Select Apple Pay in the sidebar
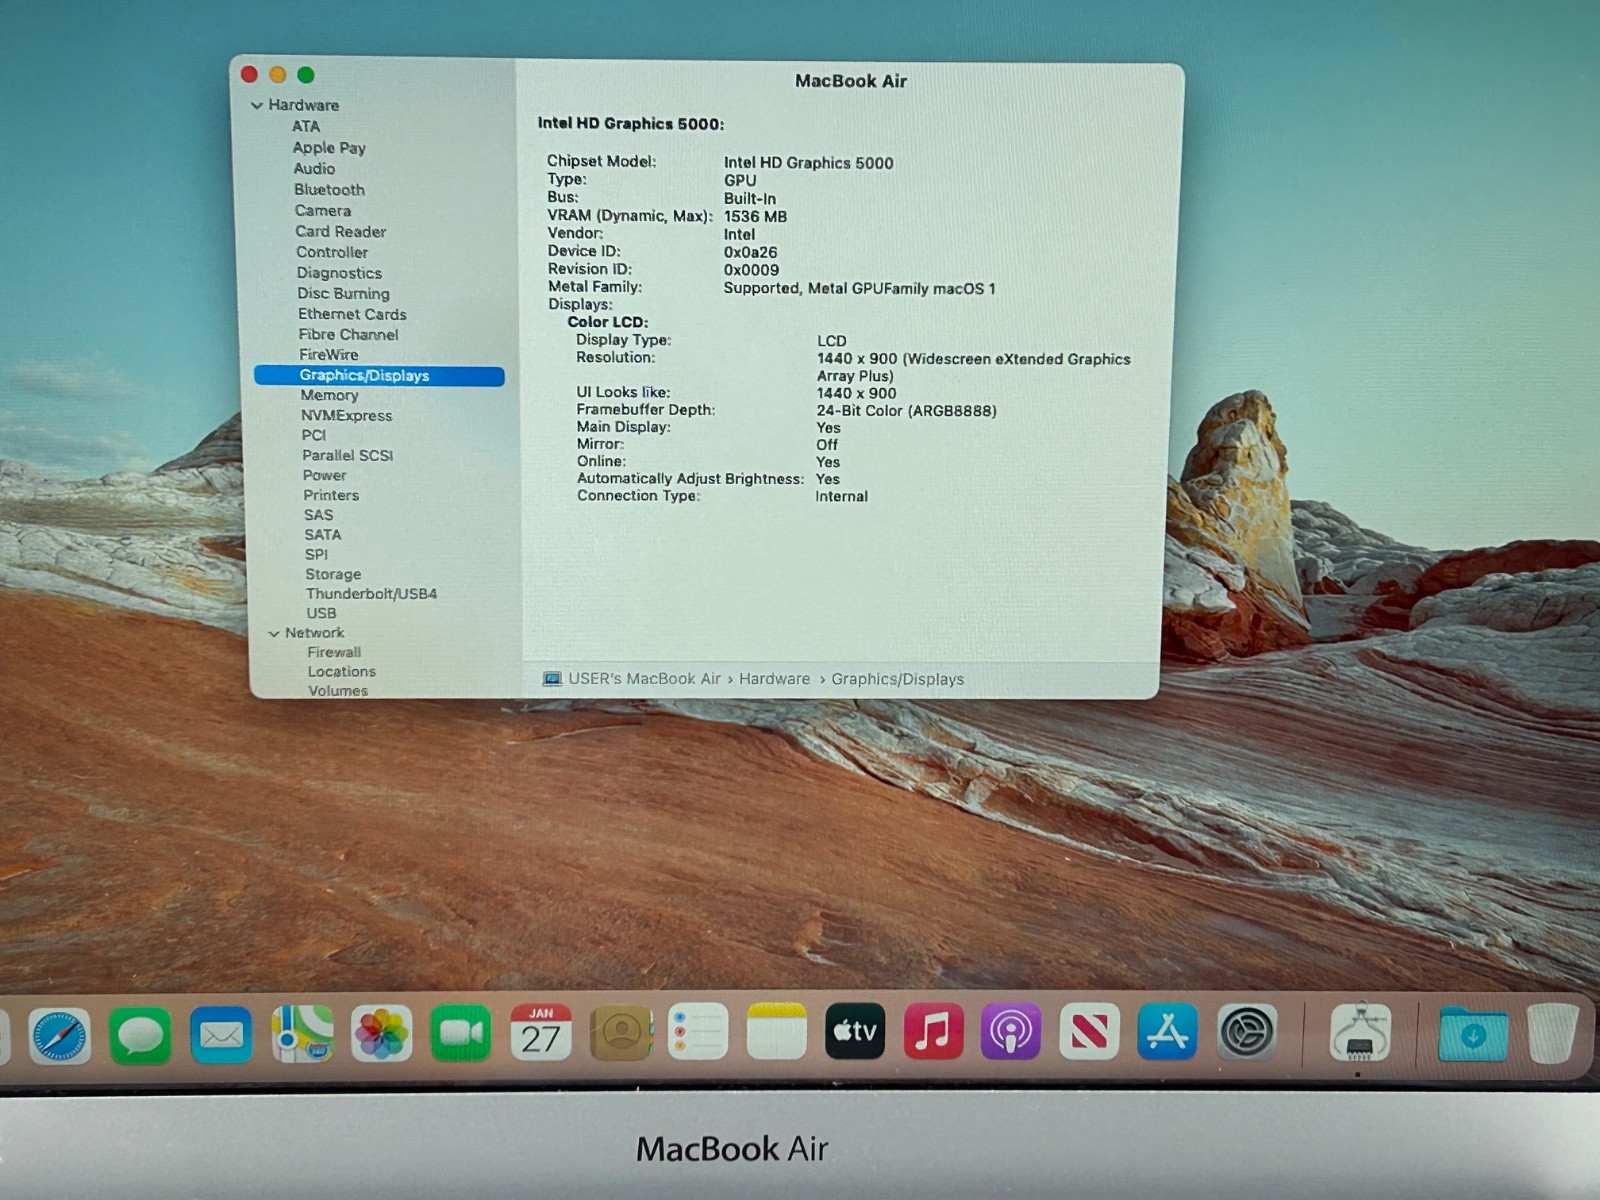This screenshot has height=1200, width=1600. pos(329,148)
